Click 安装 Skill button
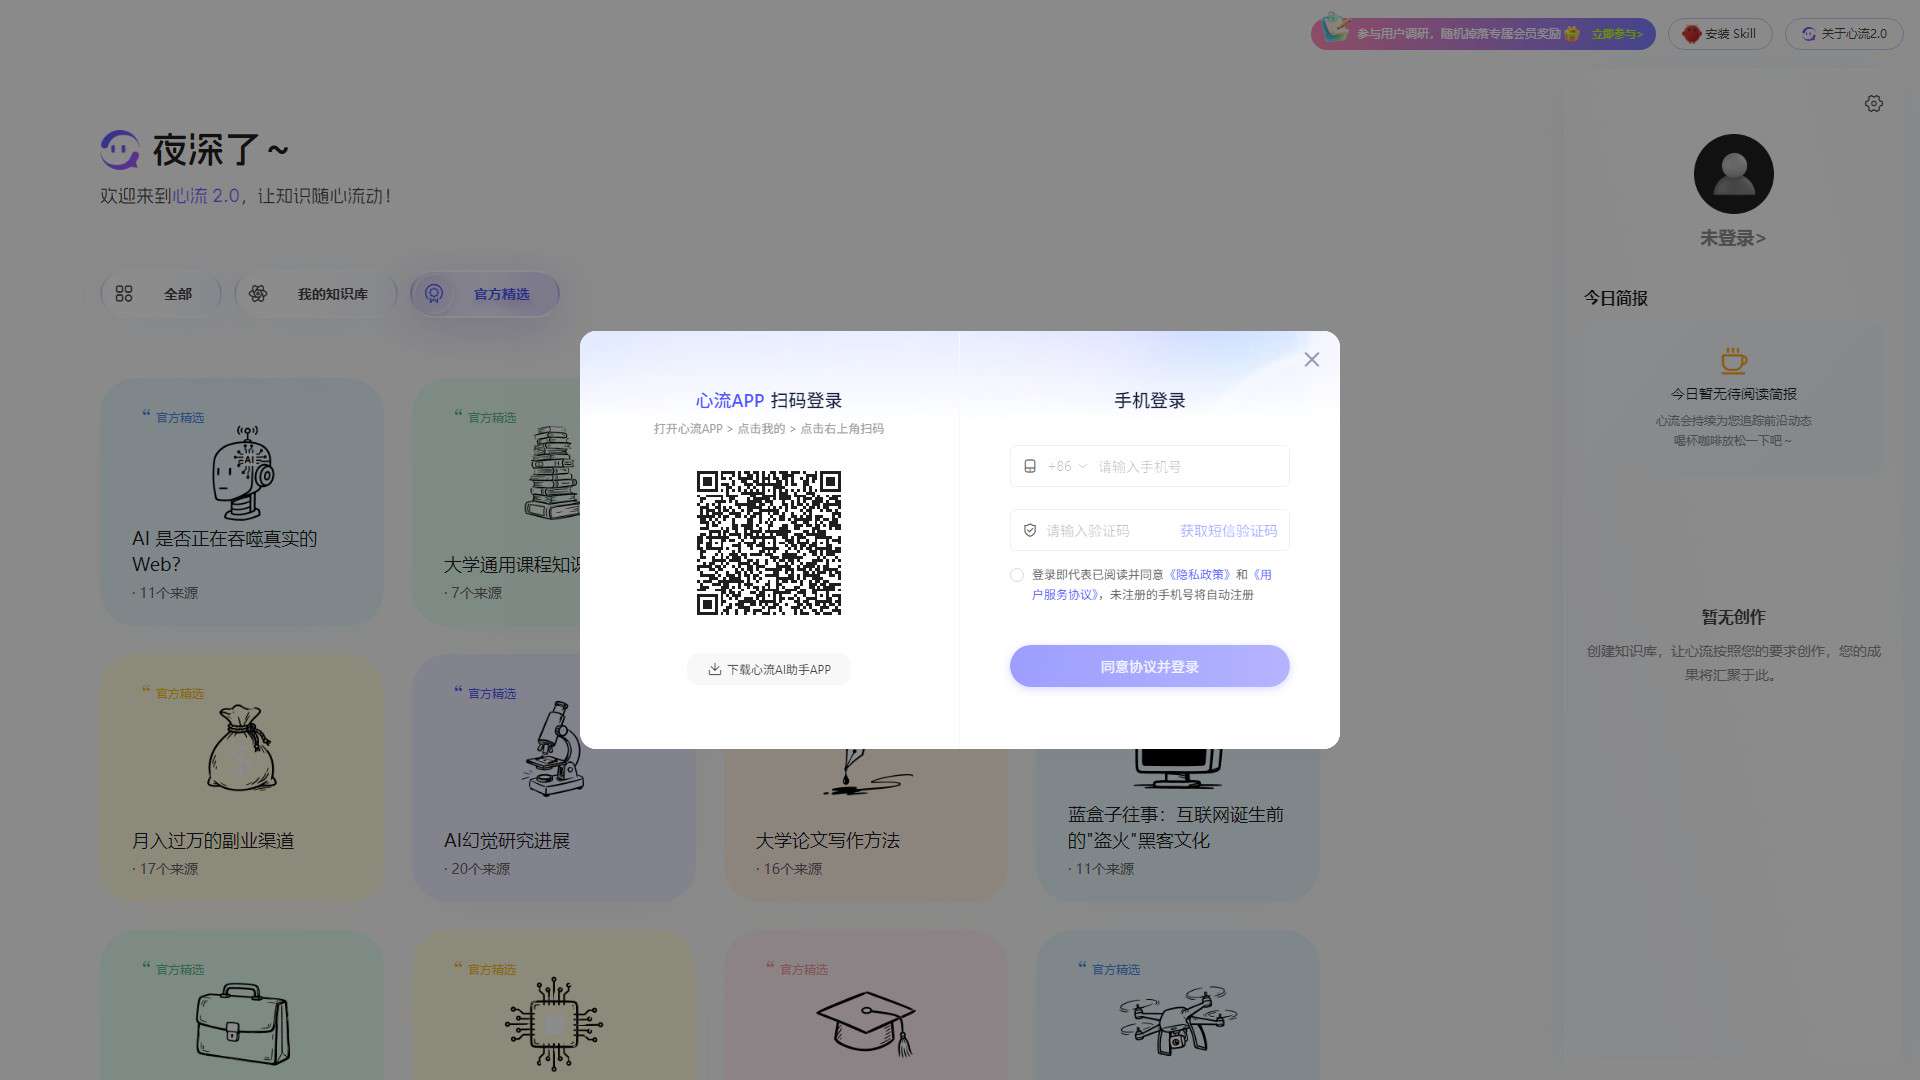Image resolution: width=1920 pixels, height=1080 pixels. pos(1720,34)
